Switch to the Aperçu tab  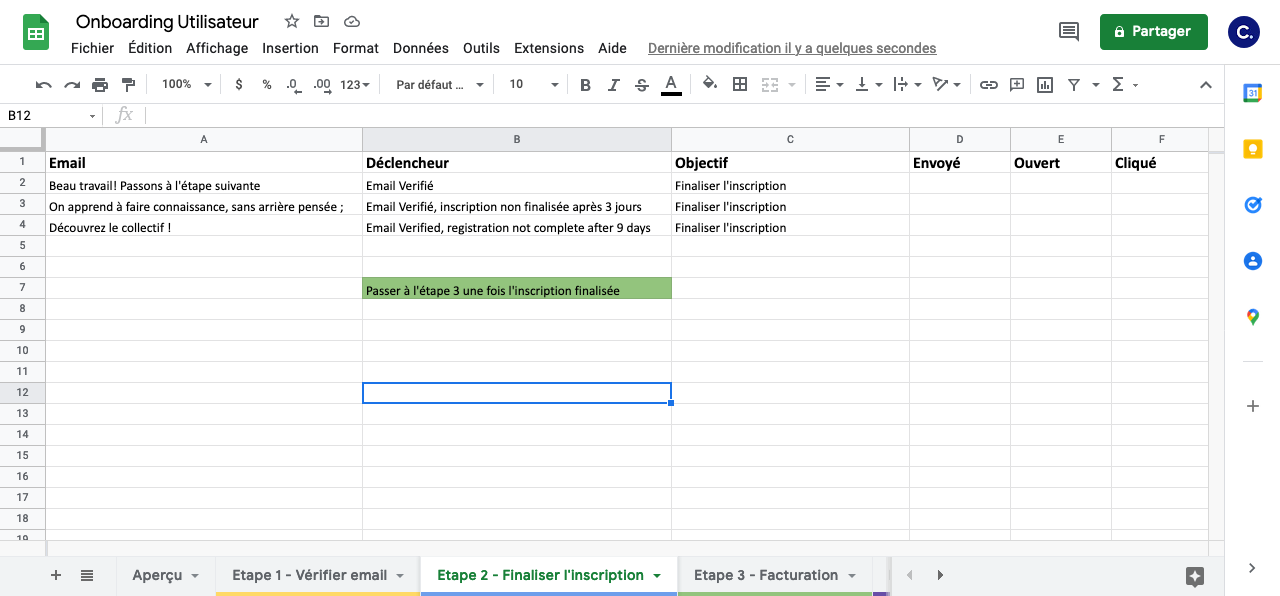[x=158, y=575]
